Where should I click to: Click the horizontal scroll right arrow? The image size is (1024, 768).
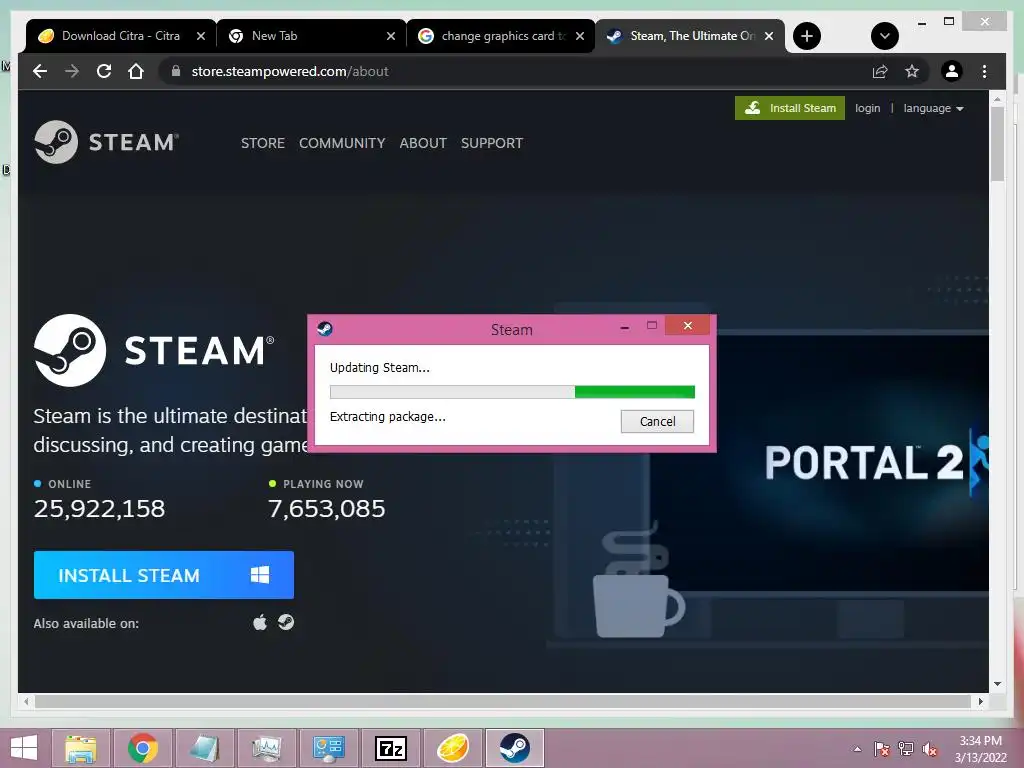click(x=980, y=701)
